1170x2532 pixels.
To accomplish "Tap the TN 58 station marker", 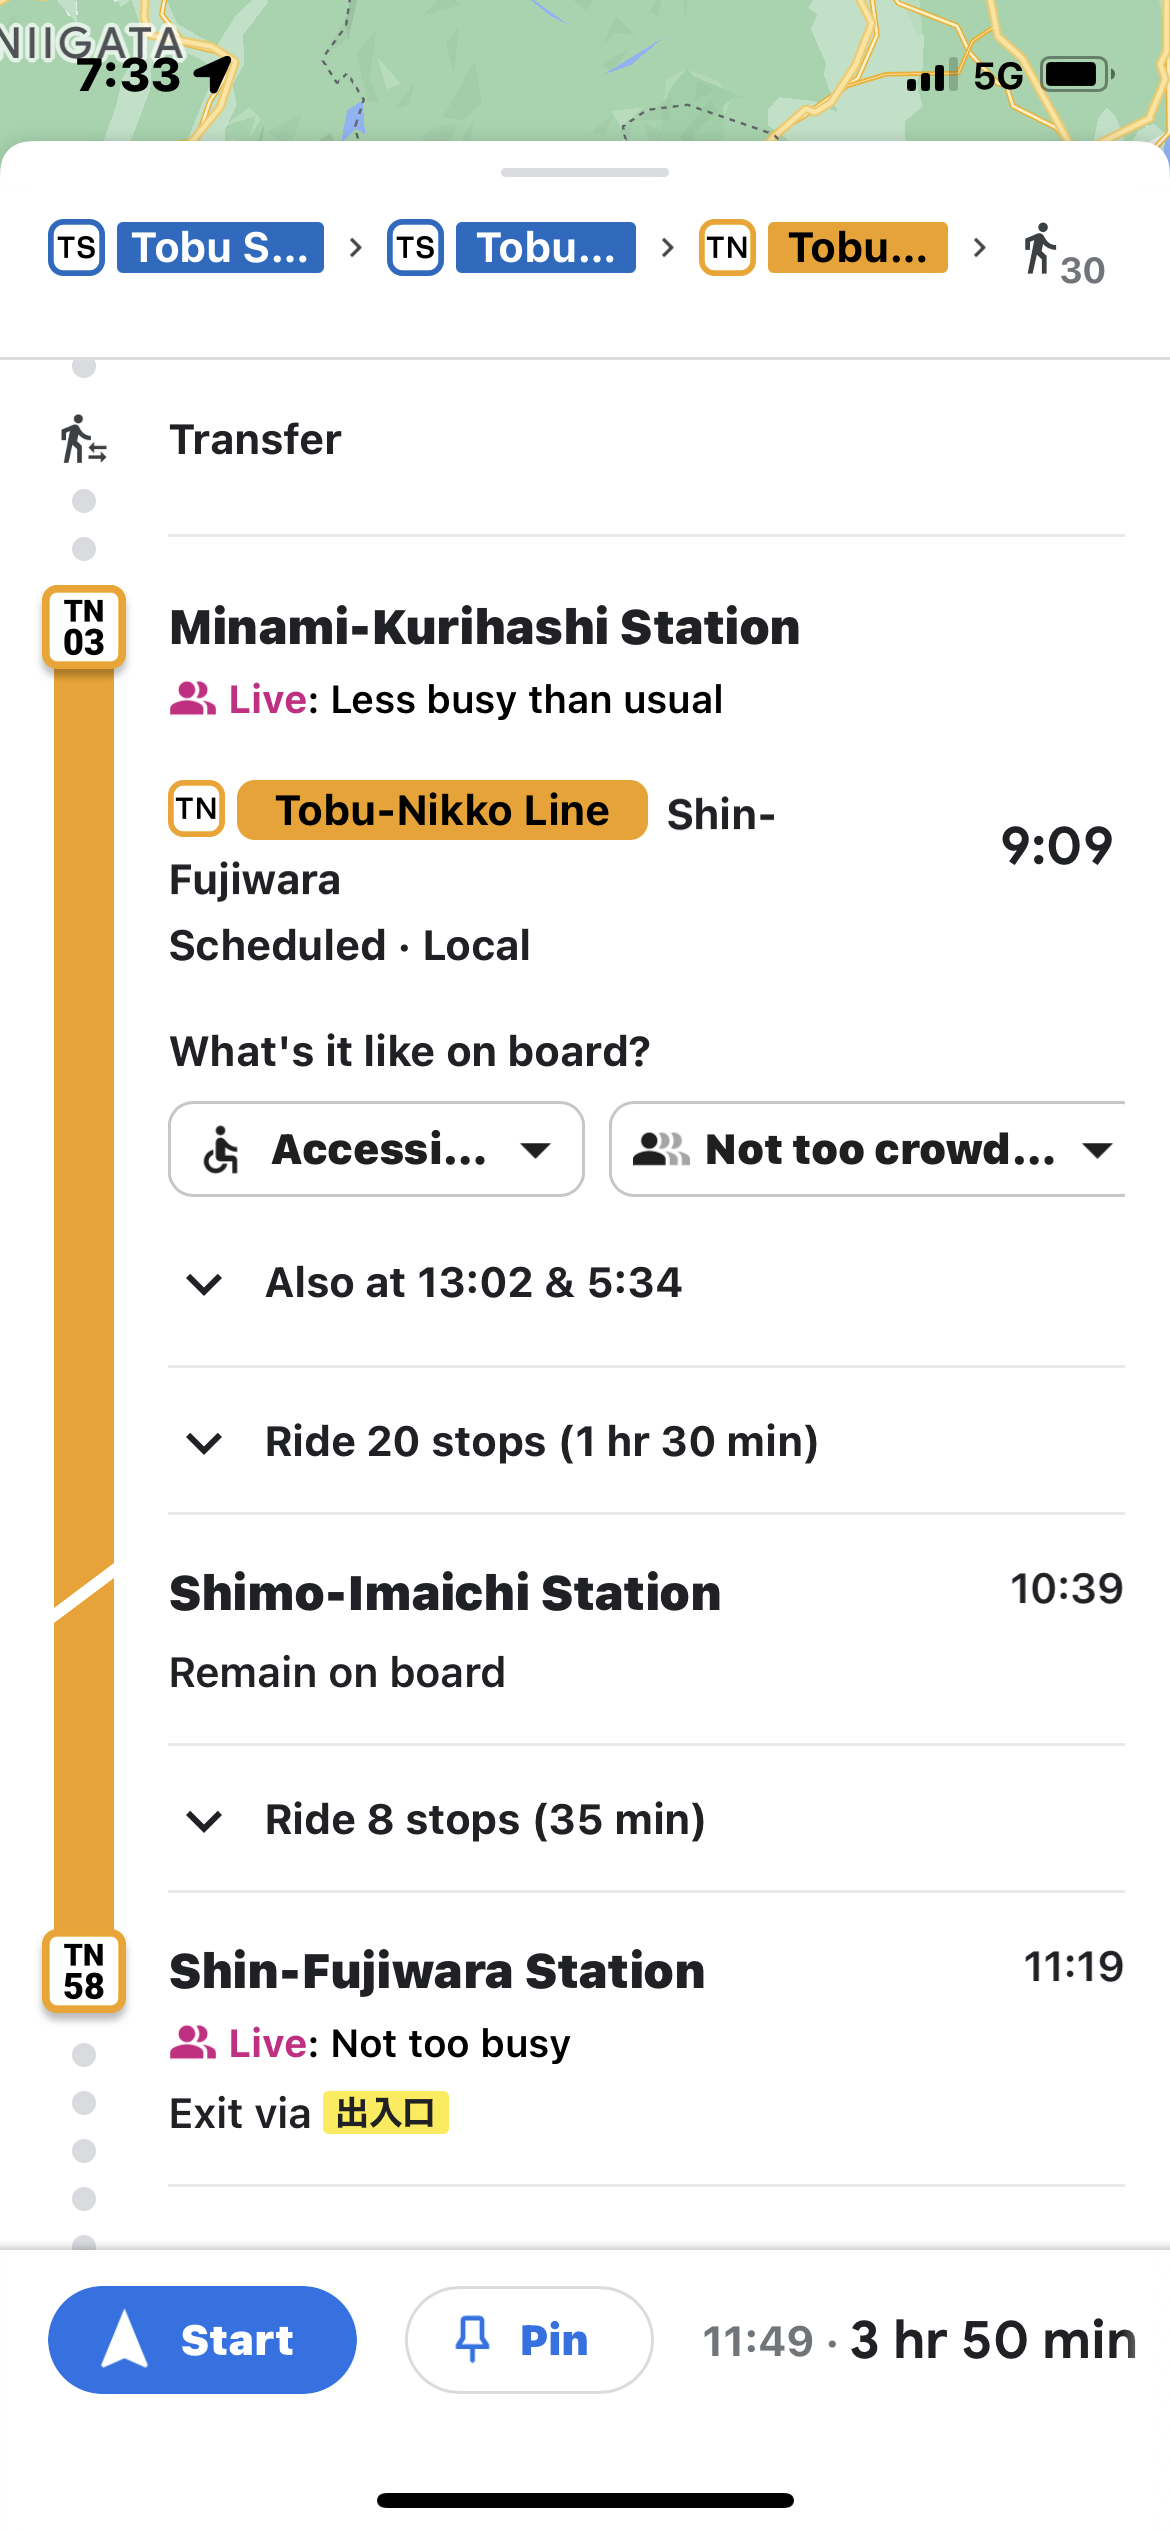I will coord(84,1971).
